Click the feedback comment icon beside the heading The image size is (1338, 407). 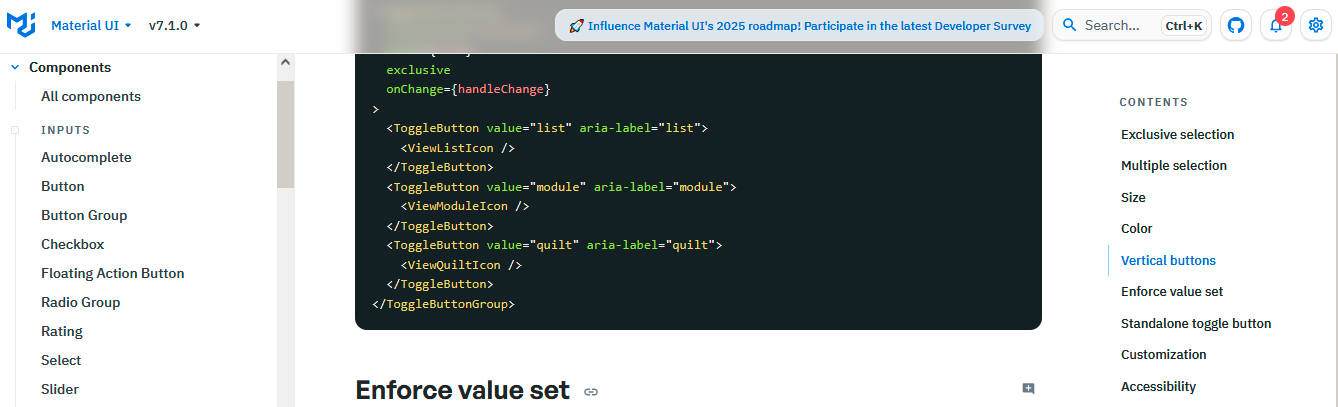point(1028,389)
